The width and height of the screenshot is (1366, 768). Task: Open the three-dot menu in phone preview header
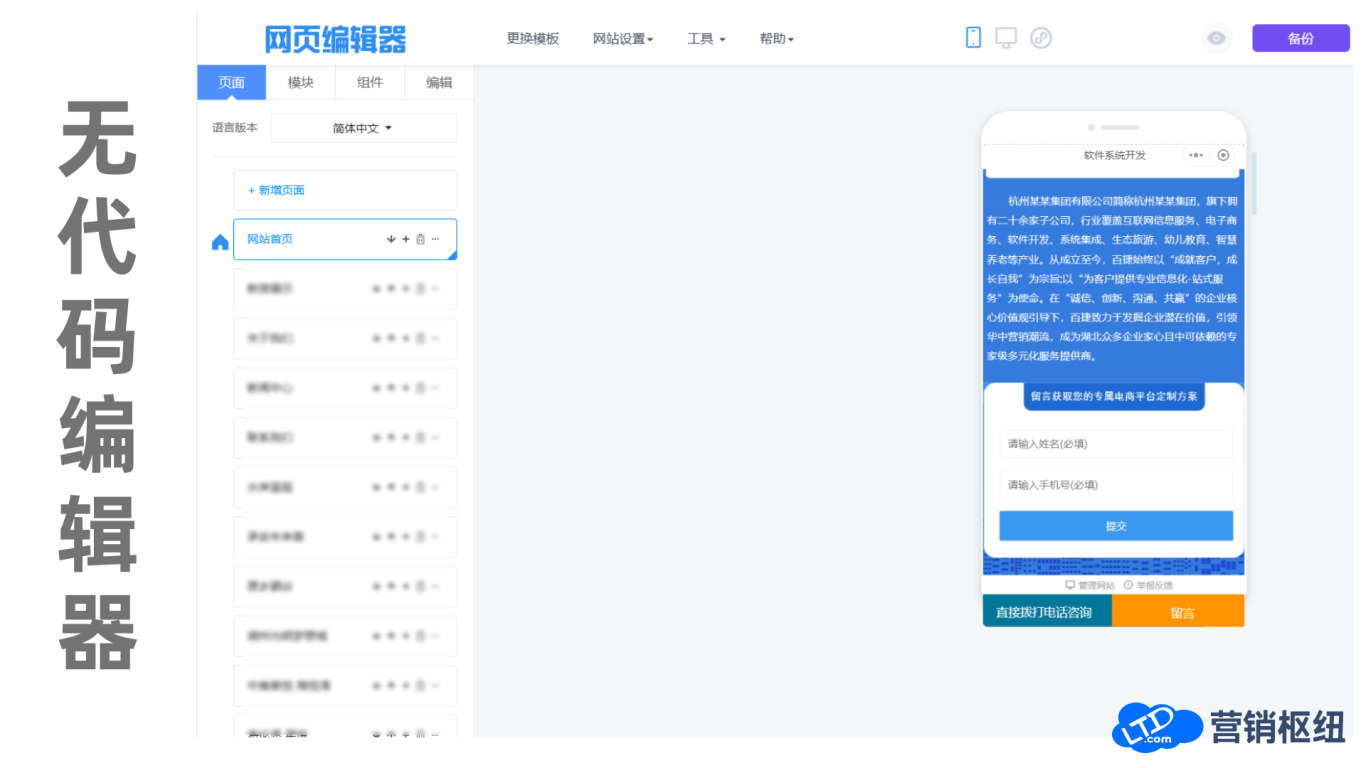tap(1196, 155)
